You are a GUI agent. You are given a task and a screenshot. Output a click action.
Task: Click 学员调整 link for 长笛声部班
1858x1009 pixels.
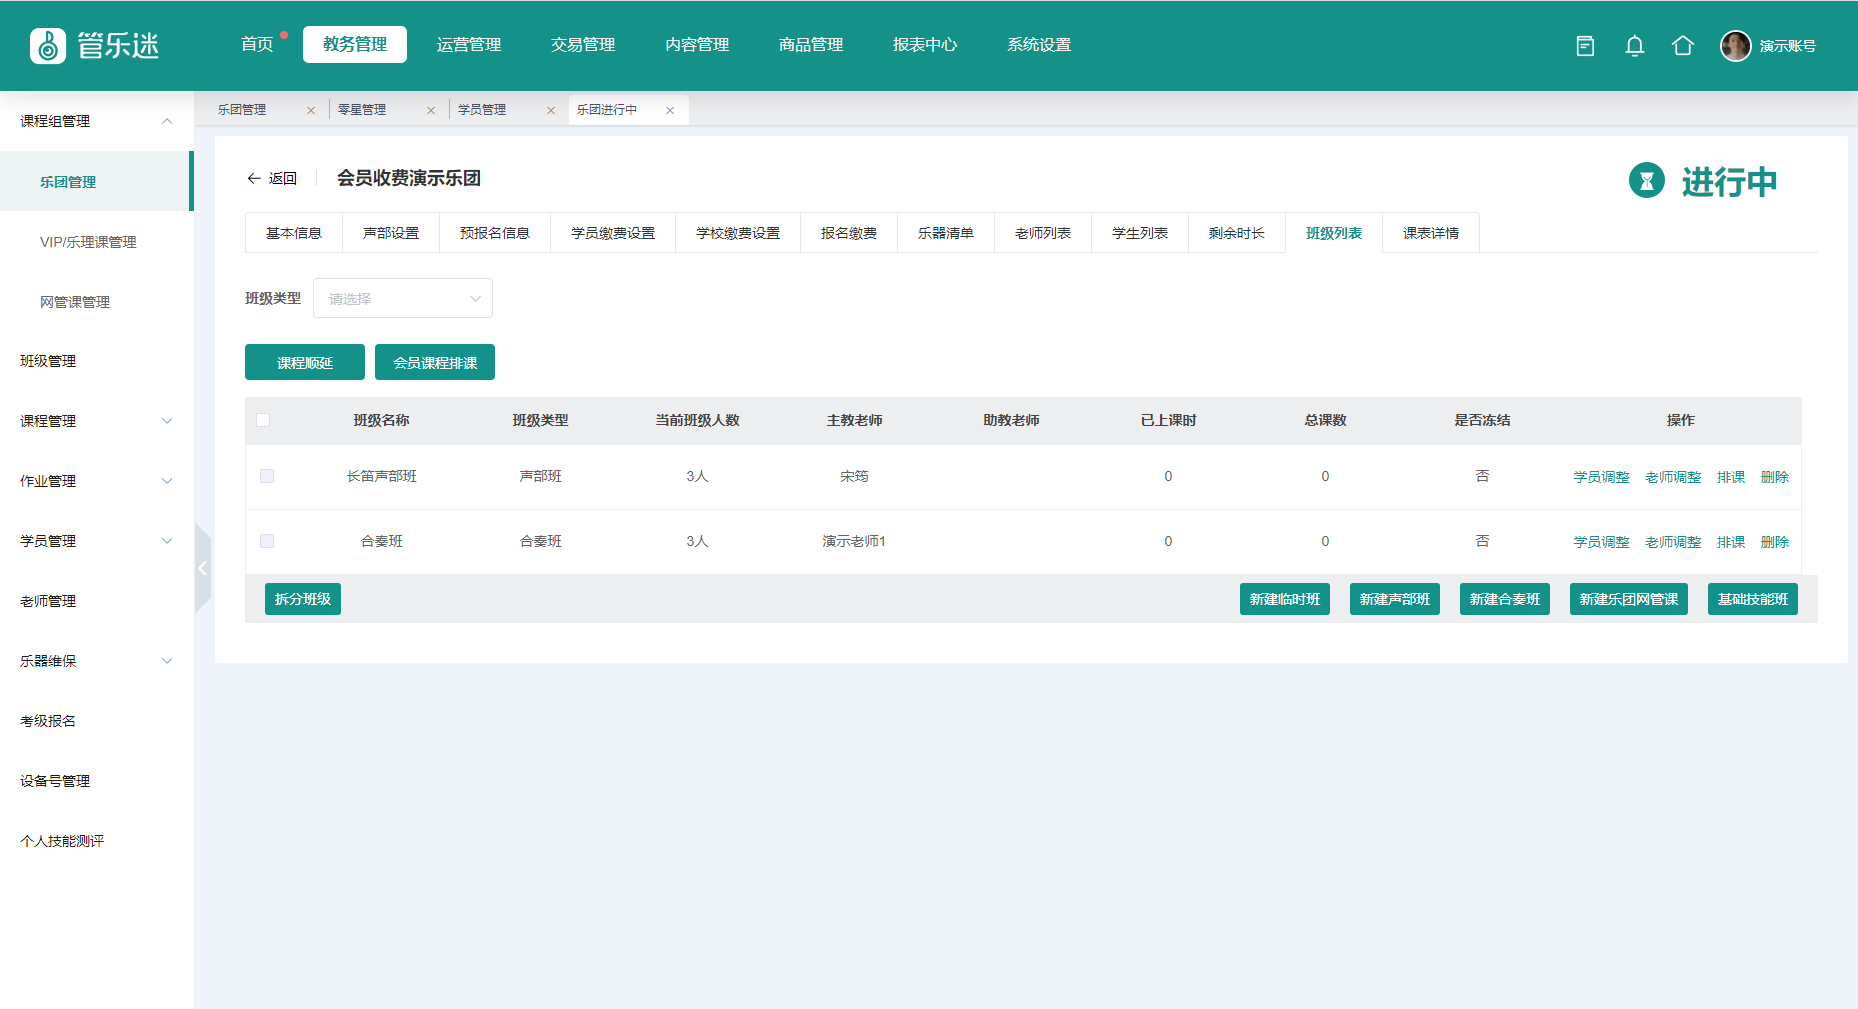[1601, 477]
